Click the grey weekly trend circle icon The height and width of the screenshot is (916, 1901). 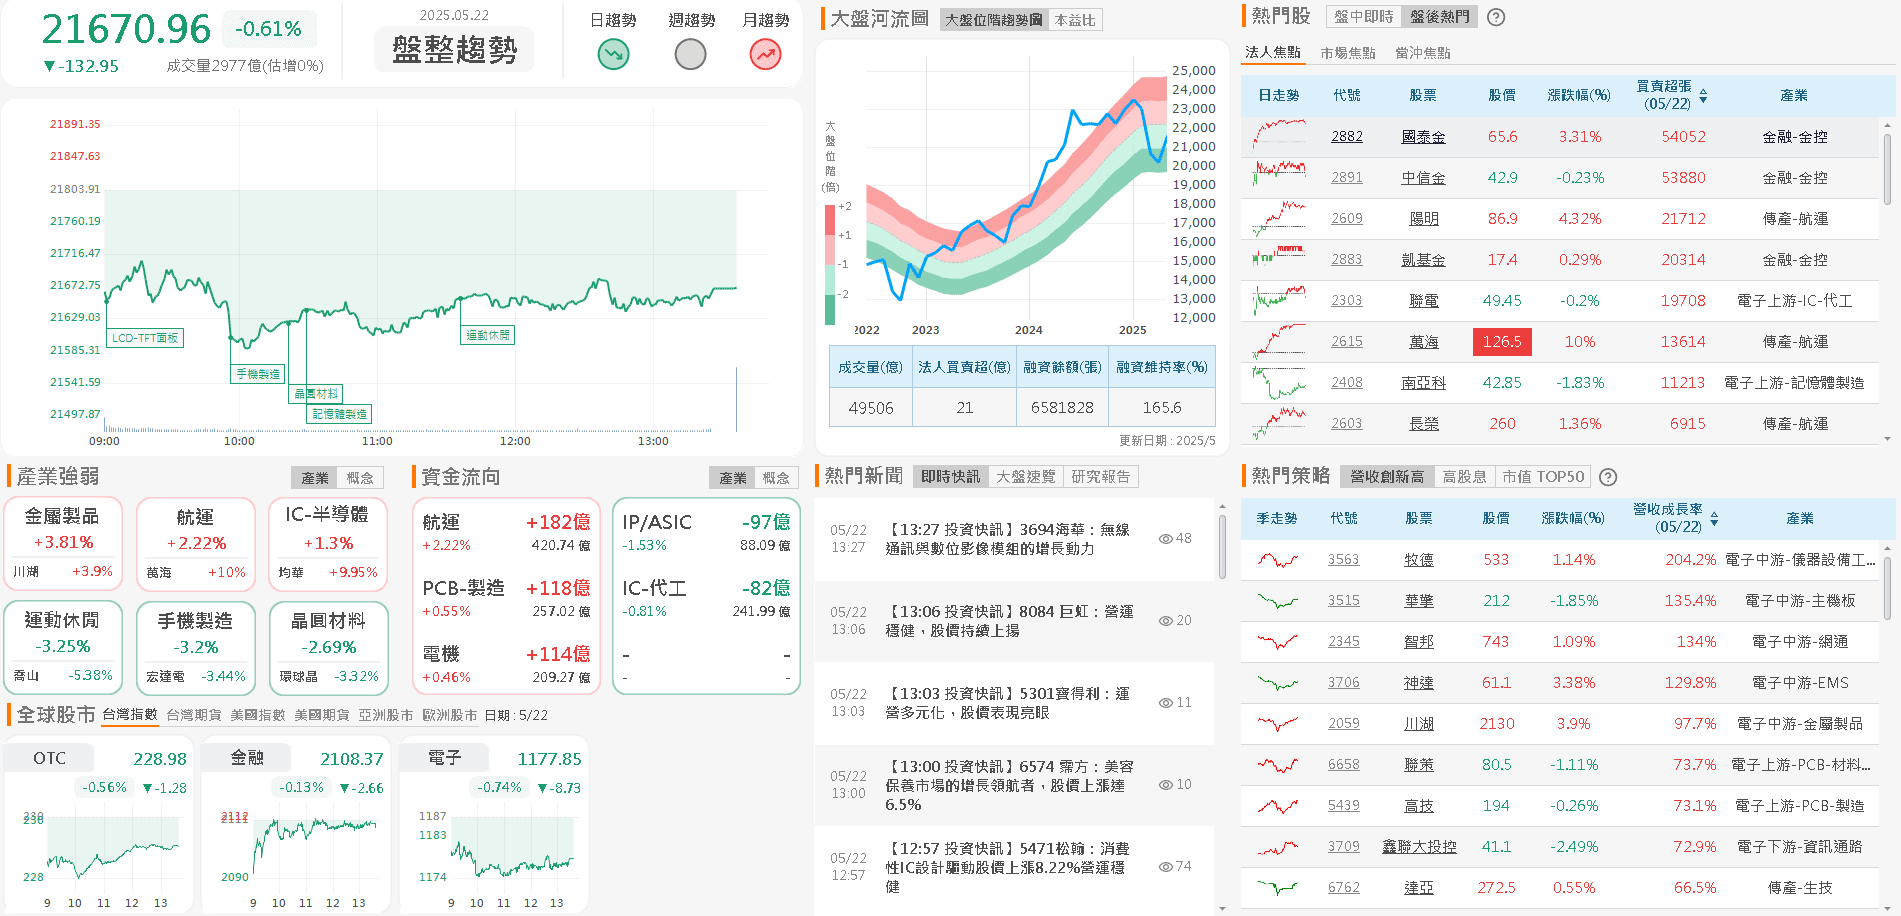(691, 54)
